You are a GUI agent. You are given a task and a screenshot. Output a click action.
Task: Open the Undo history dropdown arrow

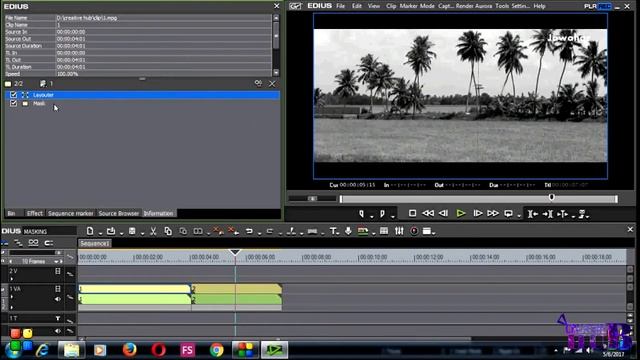(x=259, y=233)
